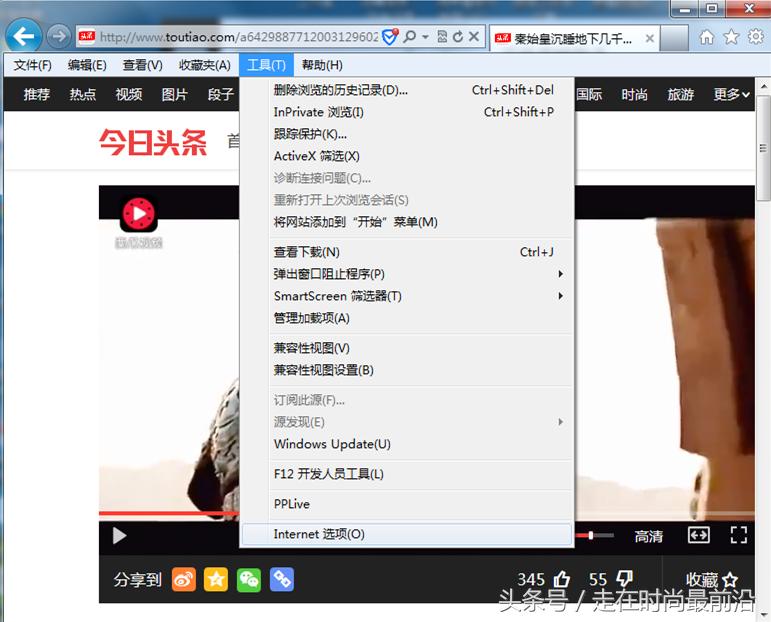Close the 秦始皇沉睡地下几千 tab

coord(650,38)
